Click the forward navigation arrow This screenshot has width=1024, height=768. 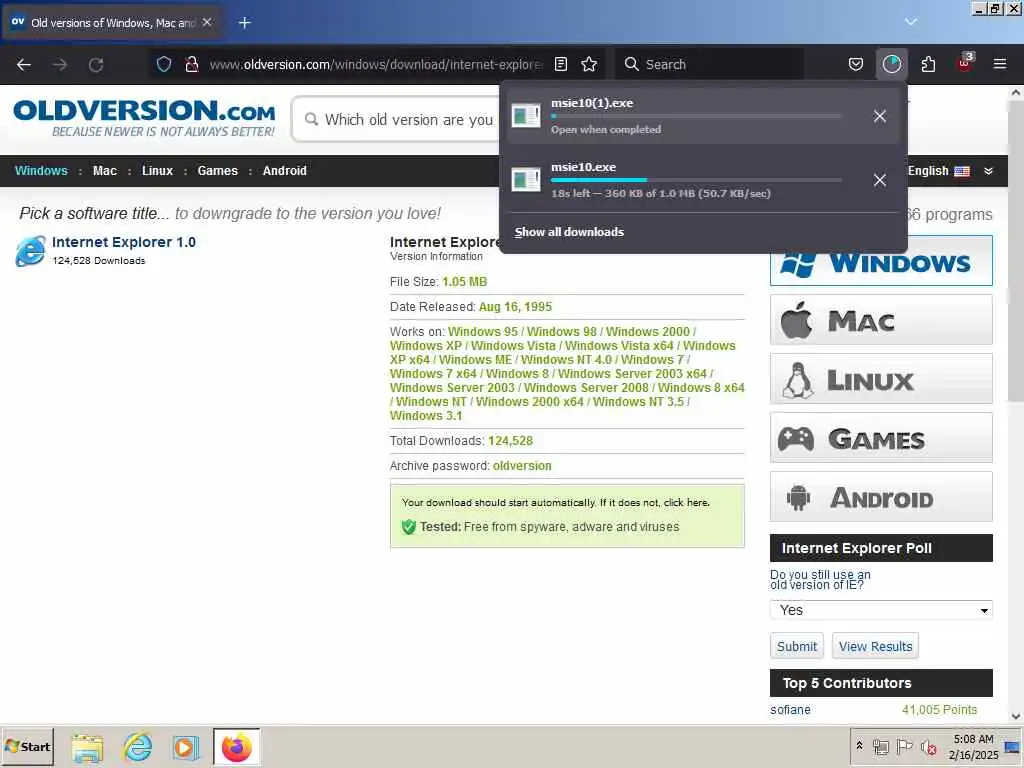60,65
